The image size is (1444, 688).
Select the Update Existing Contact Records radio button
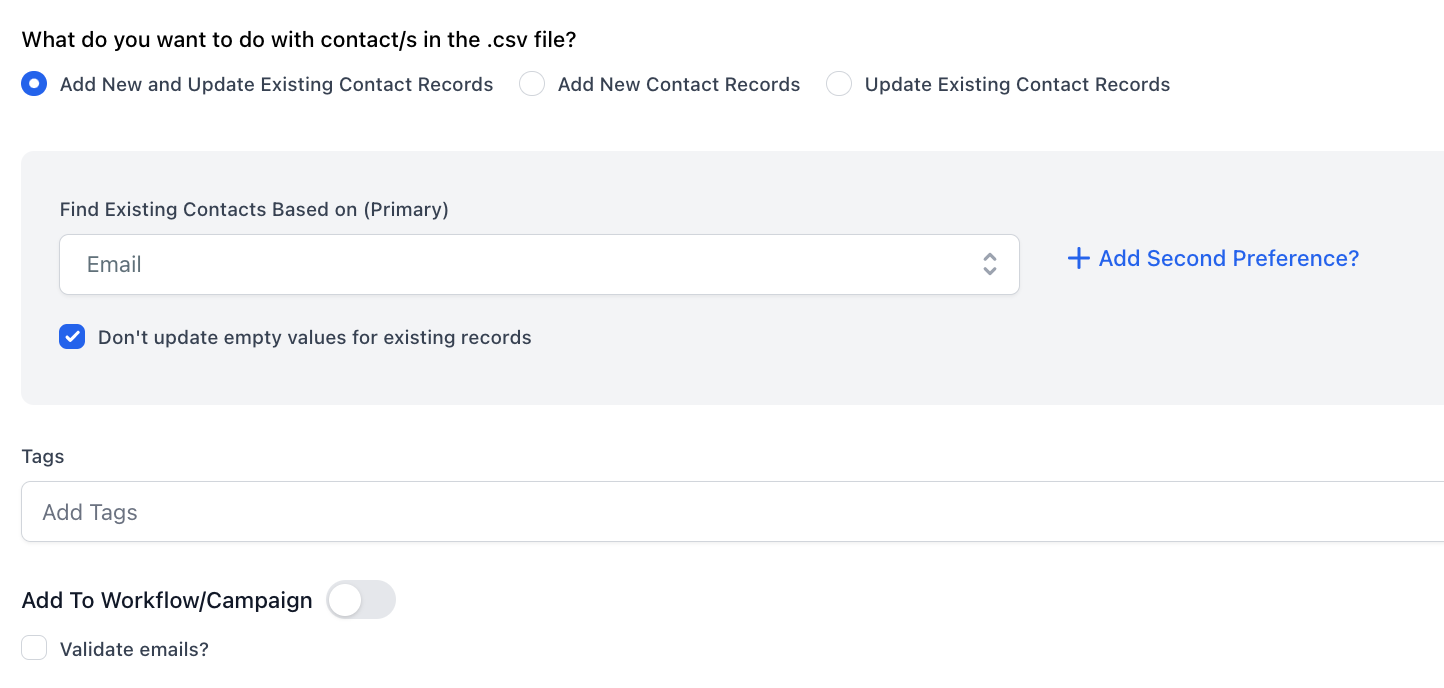[839, 84]
